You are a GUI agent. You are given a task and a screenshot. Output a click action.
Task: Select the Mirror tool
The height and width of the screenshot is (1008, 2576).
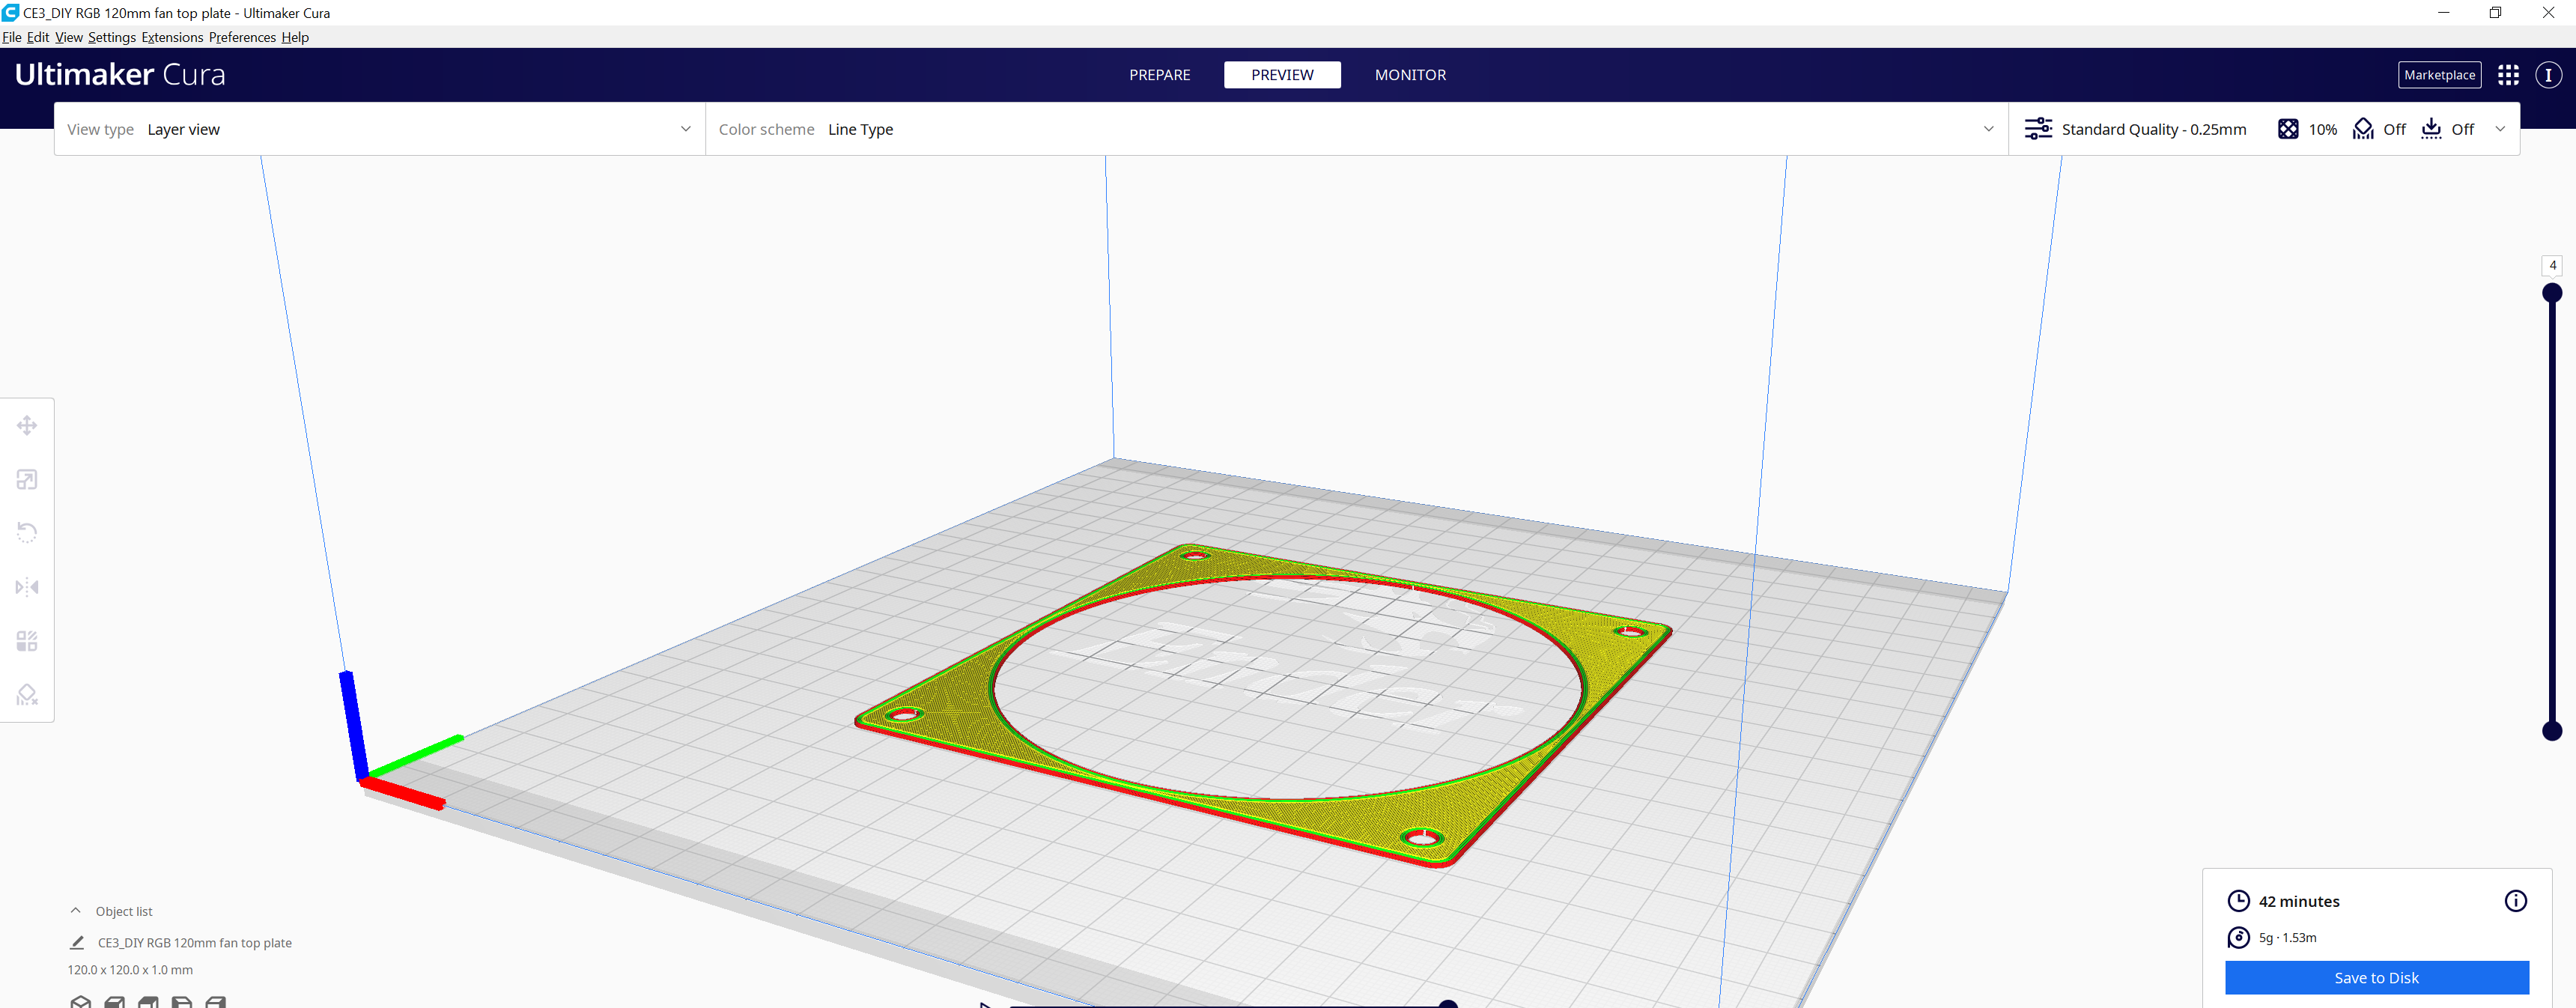pos(27,587)
